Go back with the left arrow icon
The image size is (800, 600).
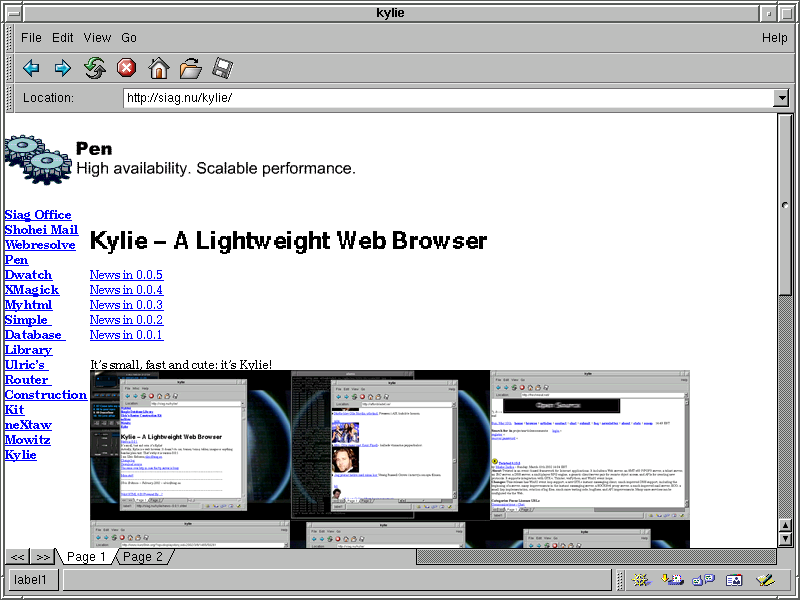[x=32, y=68]
